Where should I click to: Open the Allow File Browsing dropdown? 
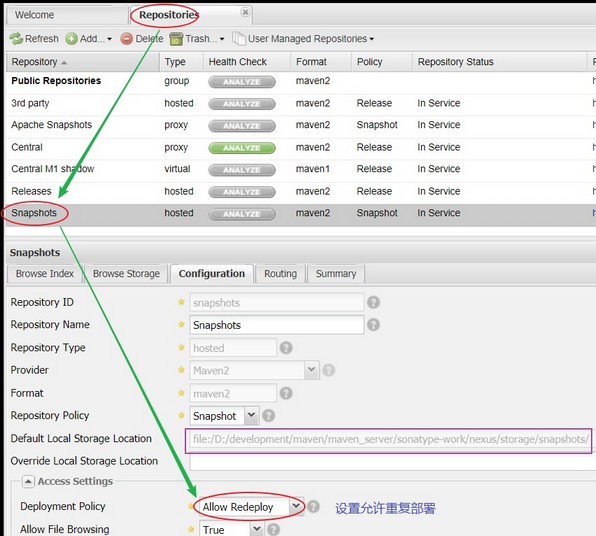point(257,529)
